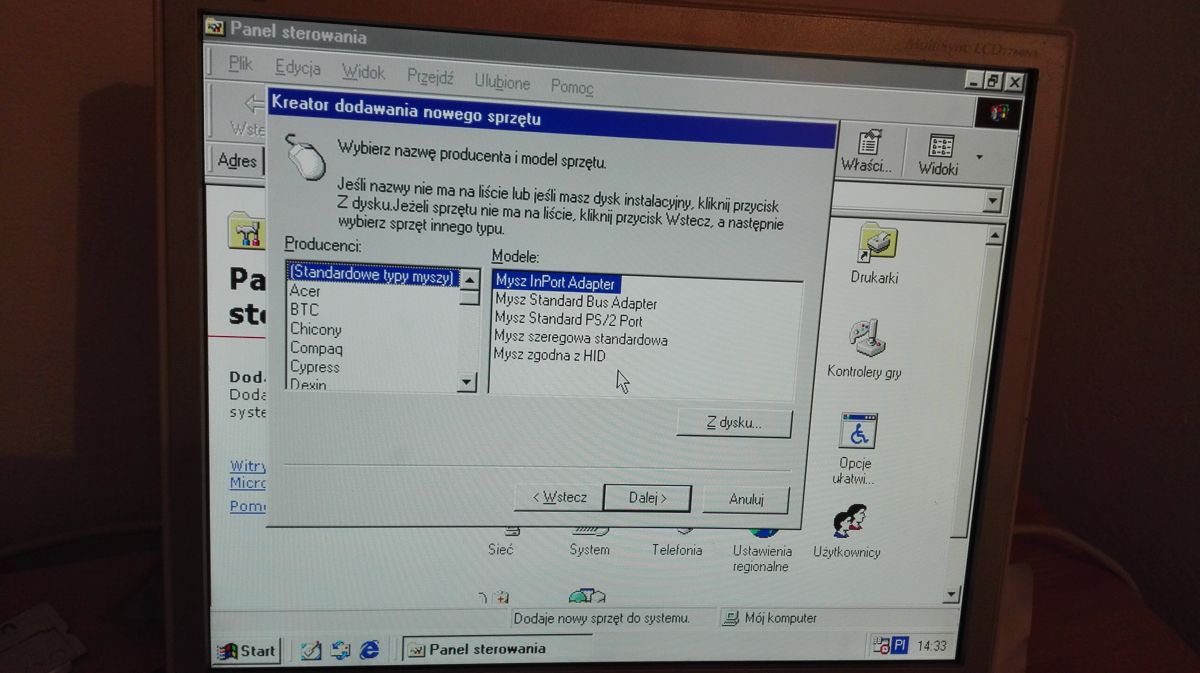1200x673 pixels.
Task: Click the clock showing 14:33
Action: 931,646
